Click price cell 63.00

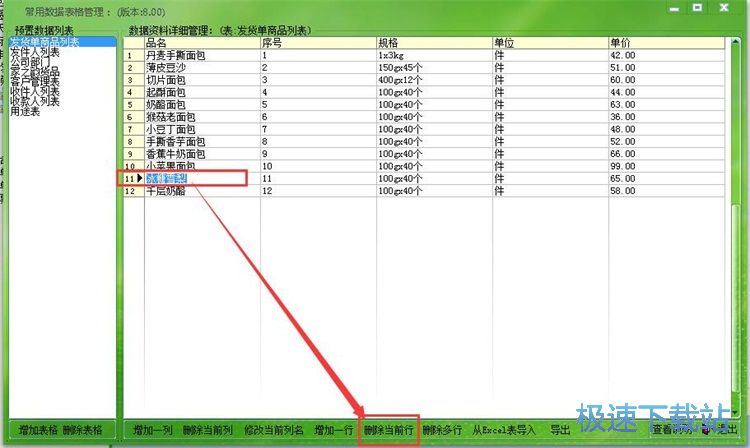[666, 105]
